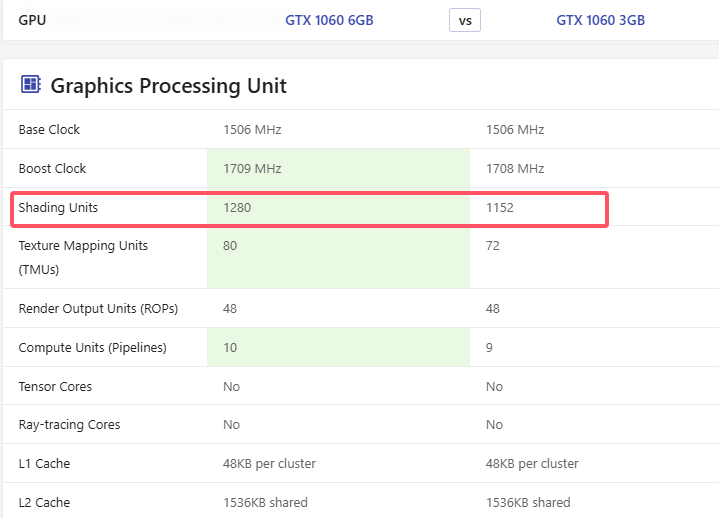Select the Shading Units row label
The image size is (719, 518).
58,208
